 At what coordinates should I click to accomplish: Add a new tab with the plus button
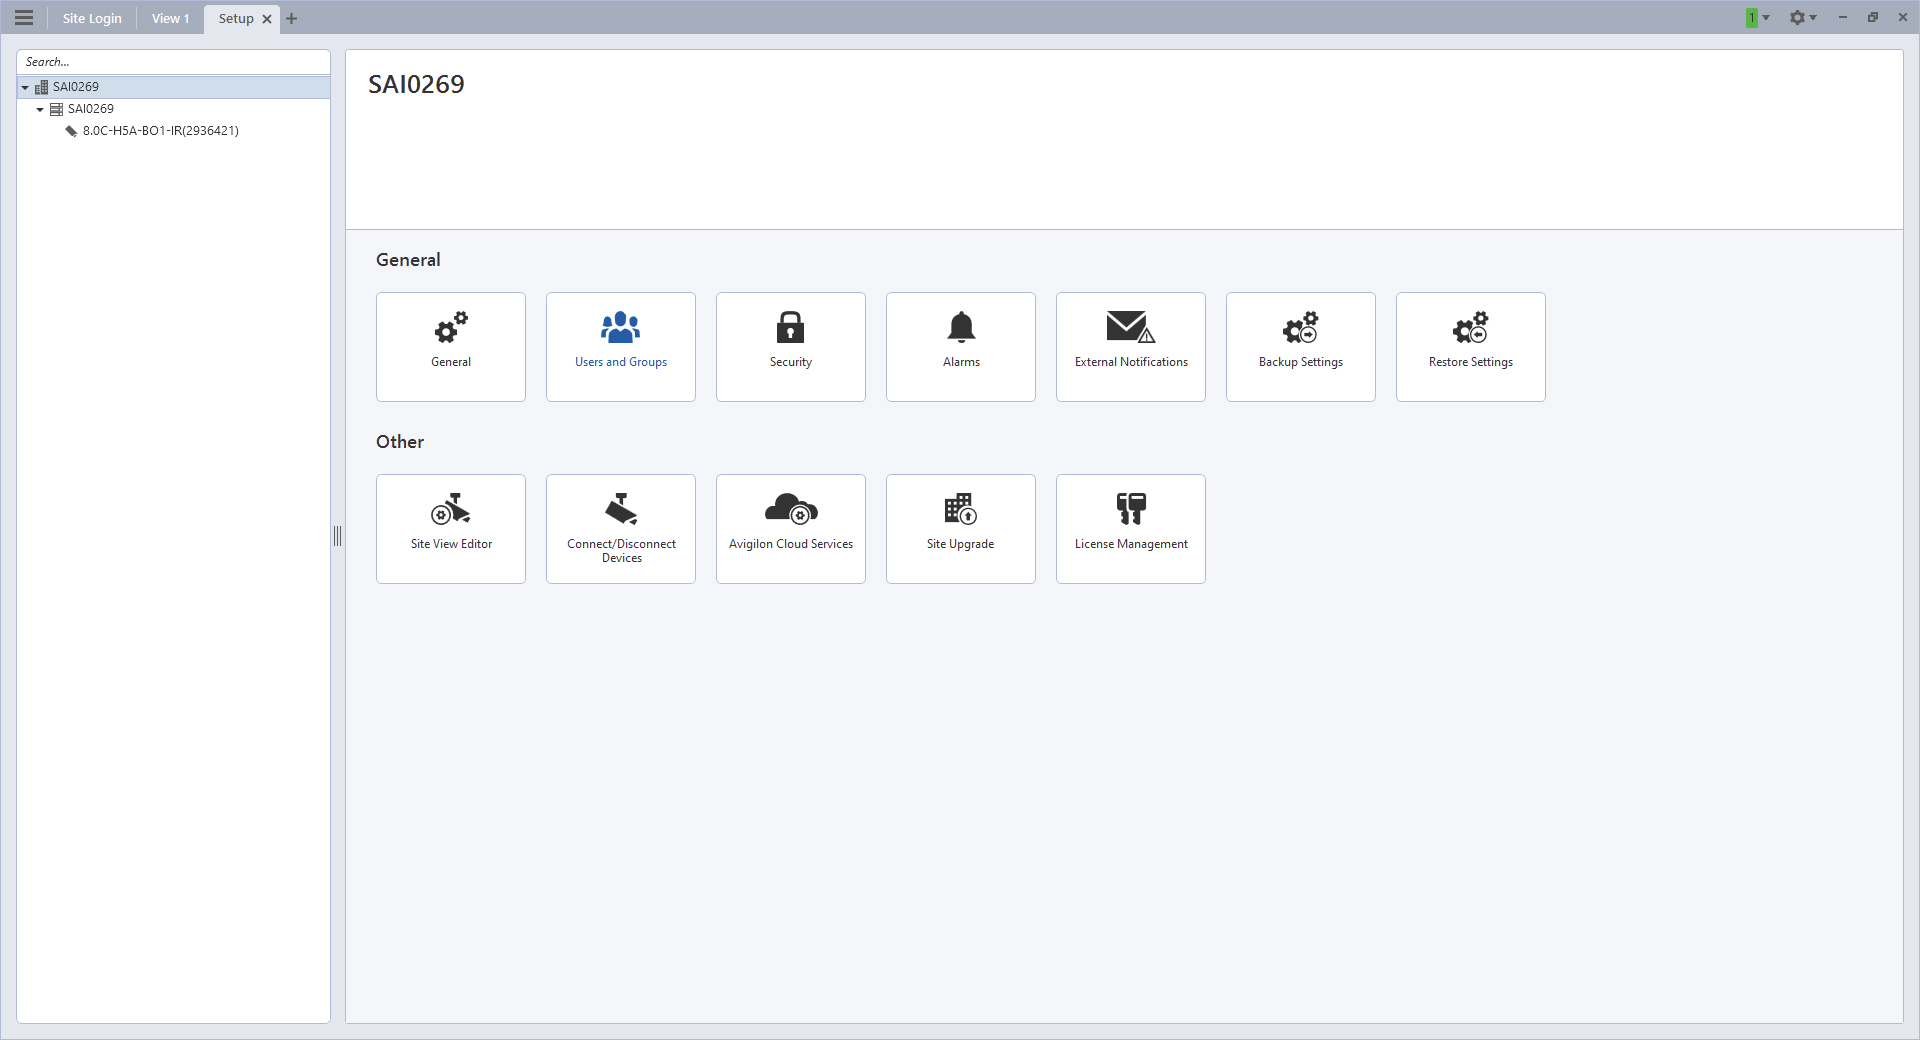click(x=291, y=18)
